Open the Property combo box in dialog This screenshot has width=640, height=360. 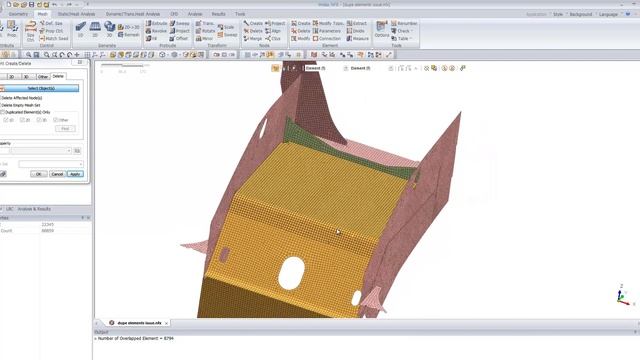tap(41, 151)
